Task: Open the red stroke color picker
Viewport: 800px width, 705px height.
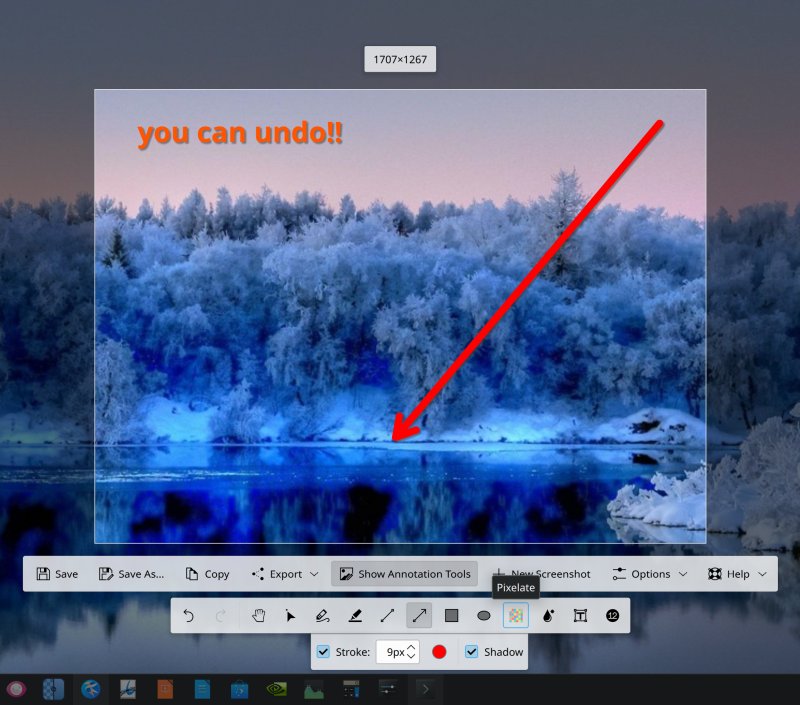Action: (x=439, y=651)
